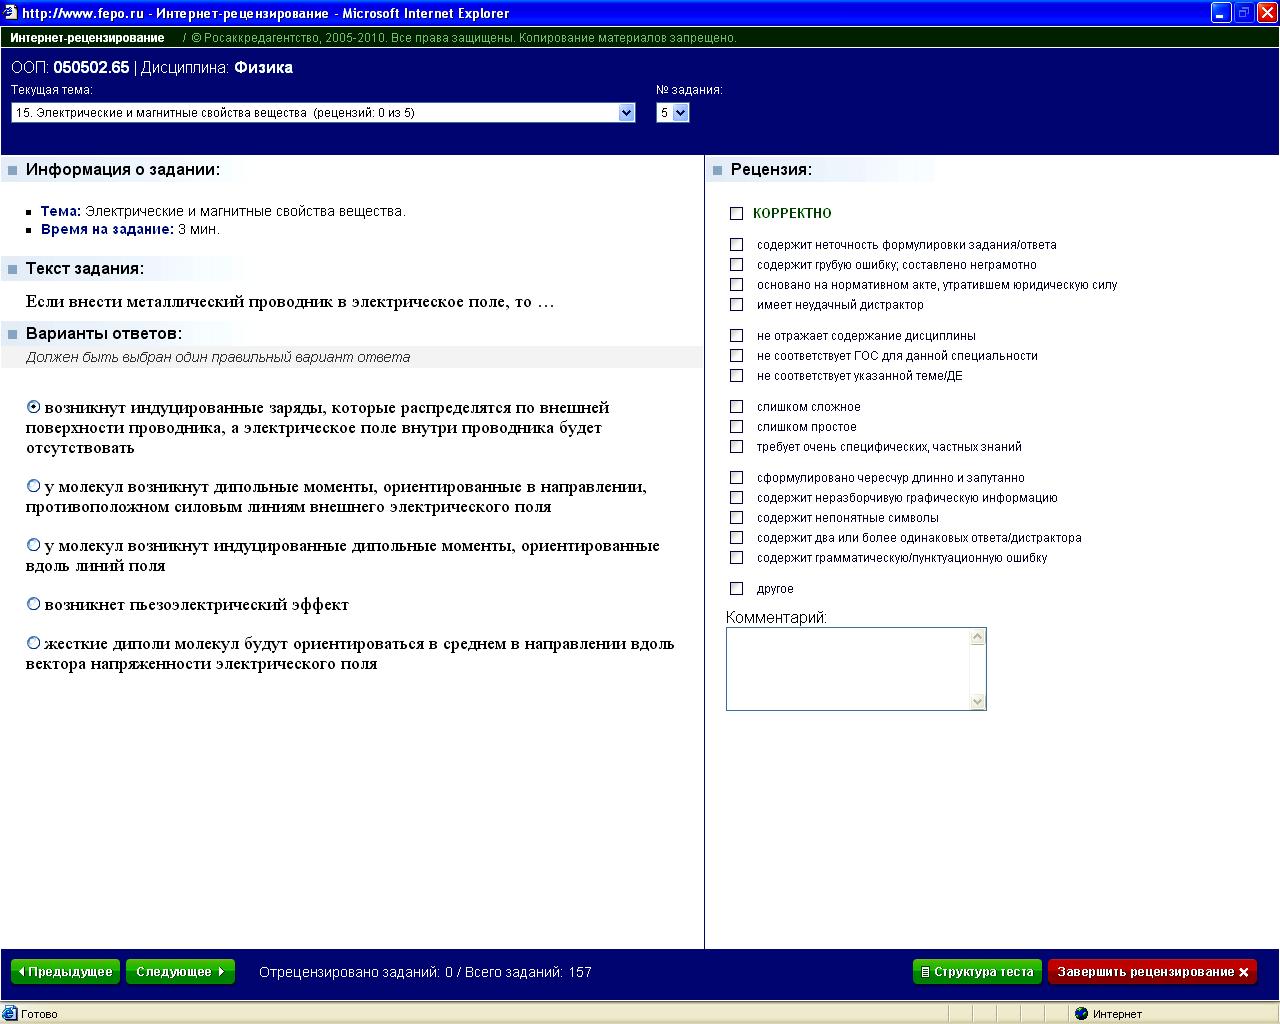Check 'не соответствует указанной теме/ДЕ' box
The height and width of the screenshot is (1024, 1280).
pos(737,375)
